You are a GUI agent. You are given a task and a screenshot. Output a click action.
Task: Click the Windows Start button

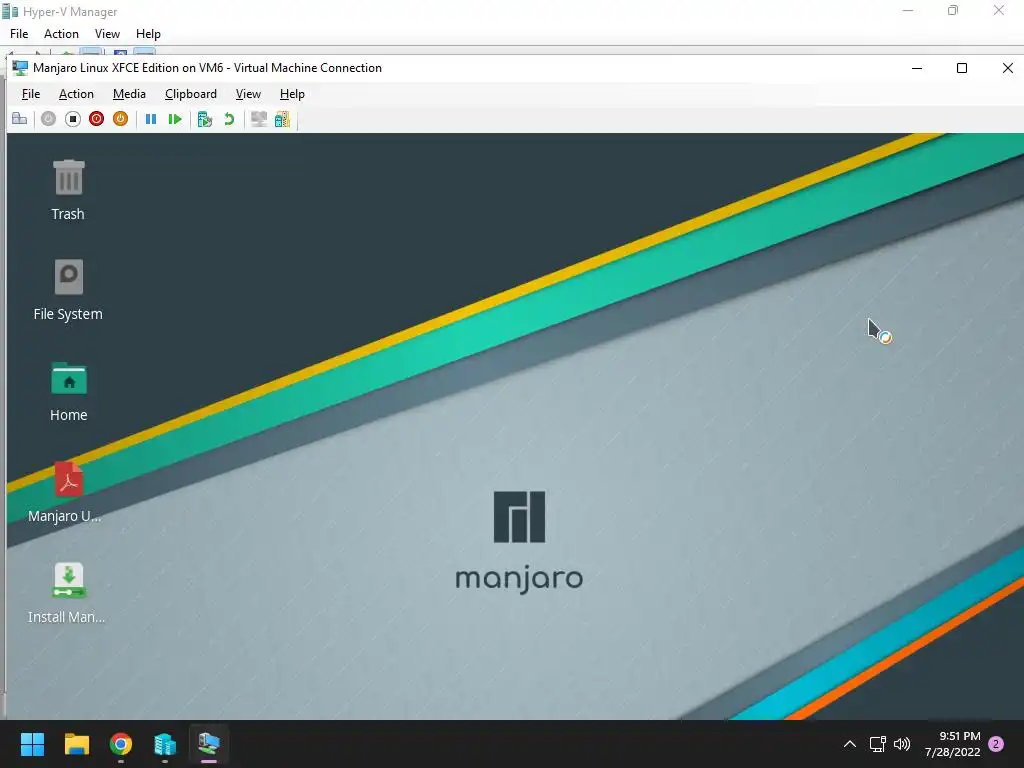[x=32, y=744]
